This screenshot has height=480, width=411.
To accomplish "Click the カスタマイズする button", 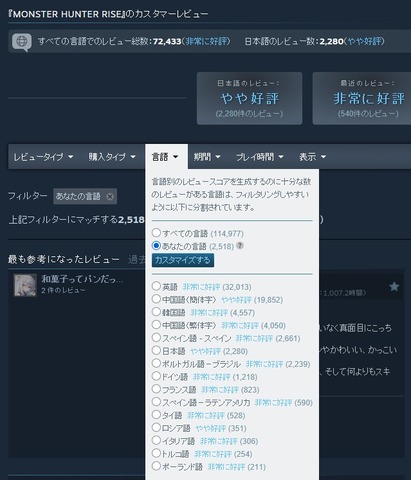I will pos(183,260).
